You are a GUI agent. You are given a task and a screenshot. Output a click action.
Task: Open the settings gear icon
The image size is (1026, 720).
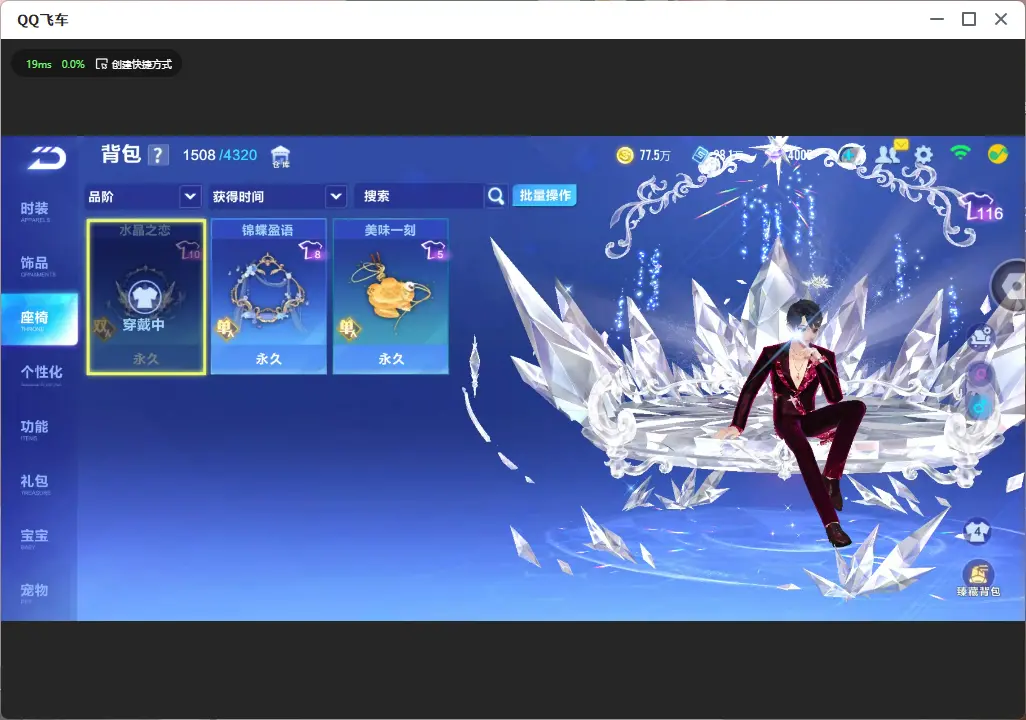pyautogui.click(x=923, y=155)
